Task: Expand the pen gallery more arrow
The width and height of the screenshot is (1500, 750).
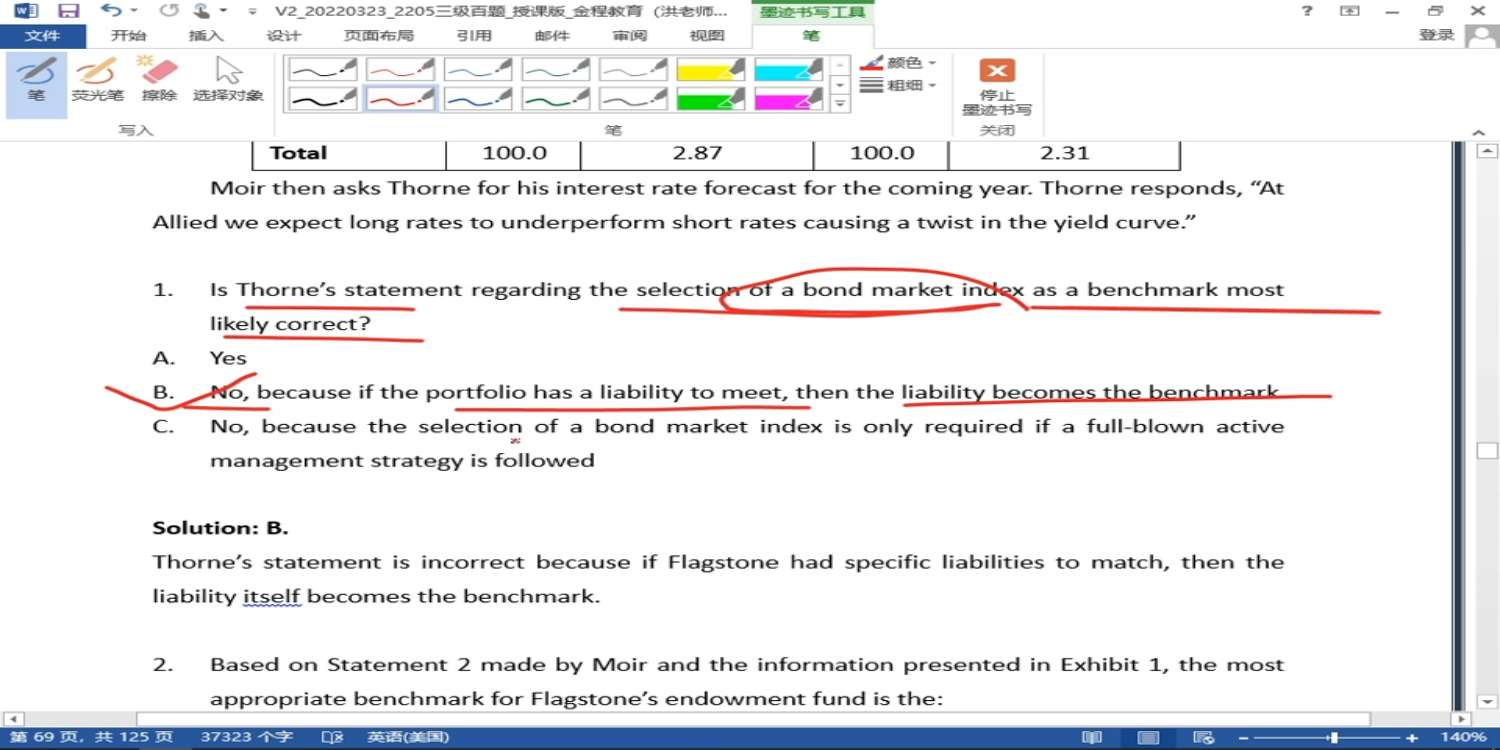Action: (841, 104)
